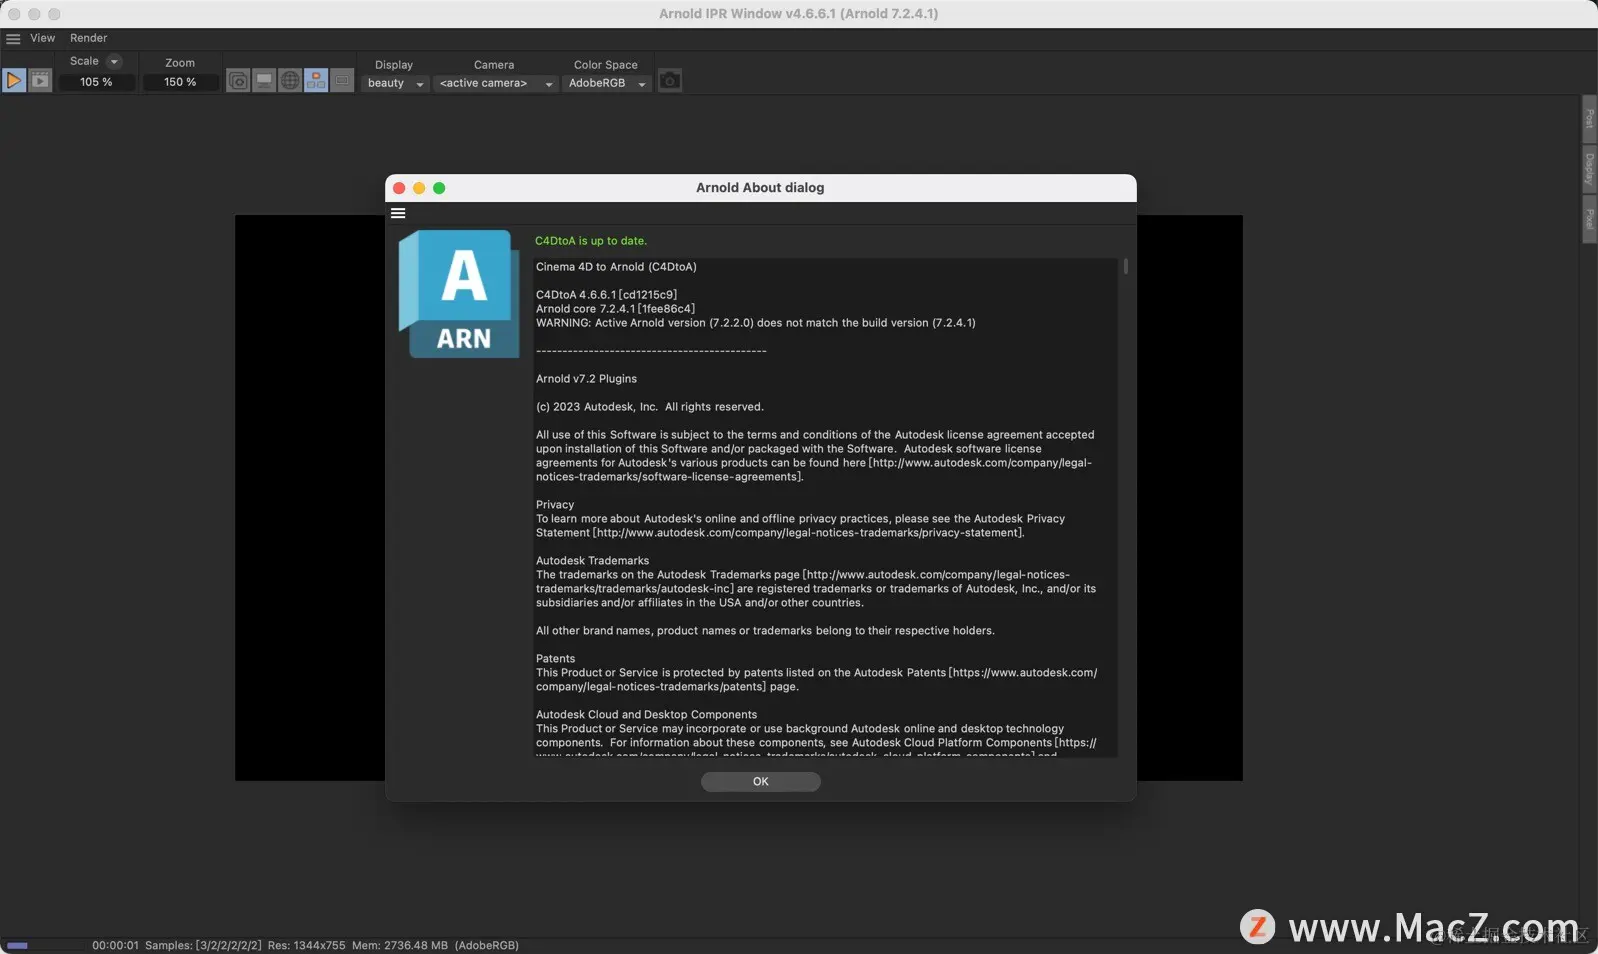
Task: Click 'Autodesk Cloud and Desktop Components' heading
Action: point(646,715)
